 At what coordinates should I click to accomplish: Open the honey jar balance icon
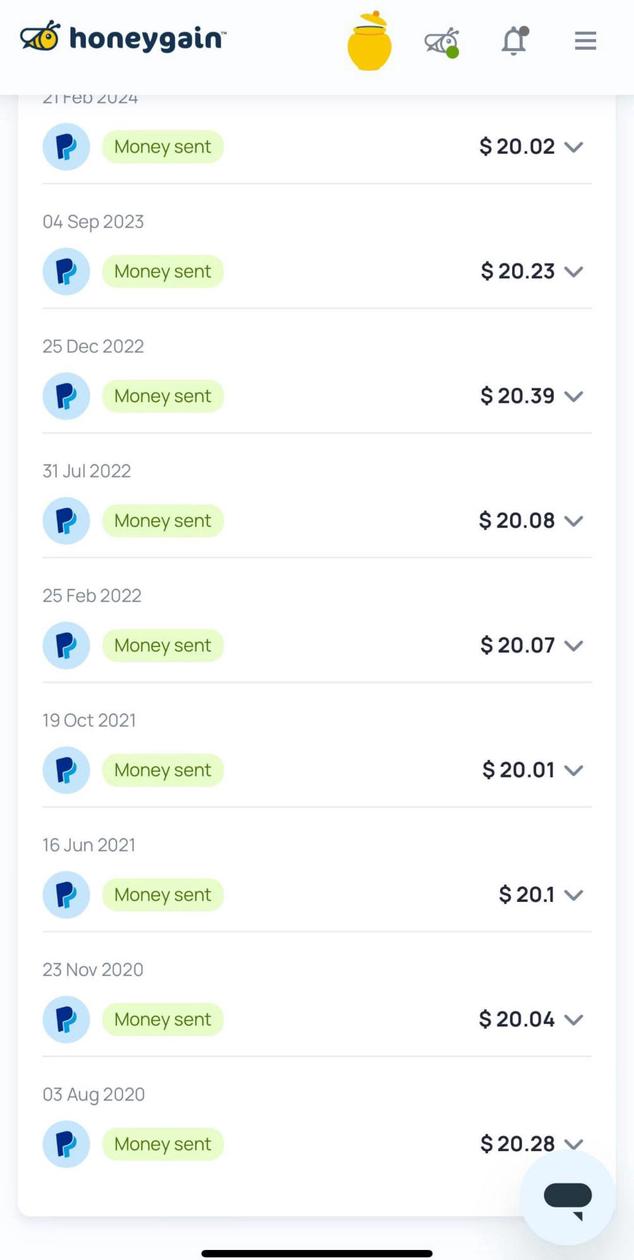pyautogui.click(x=369, y=41)
